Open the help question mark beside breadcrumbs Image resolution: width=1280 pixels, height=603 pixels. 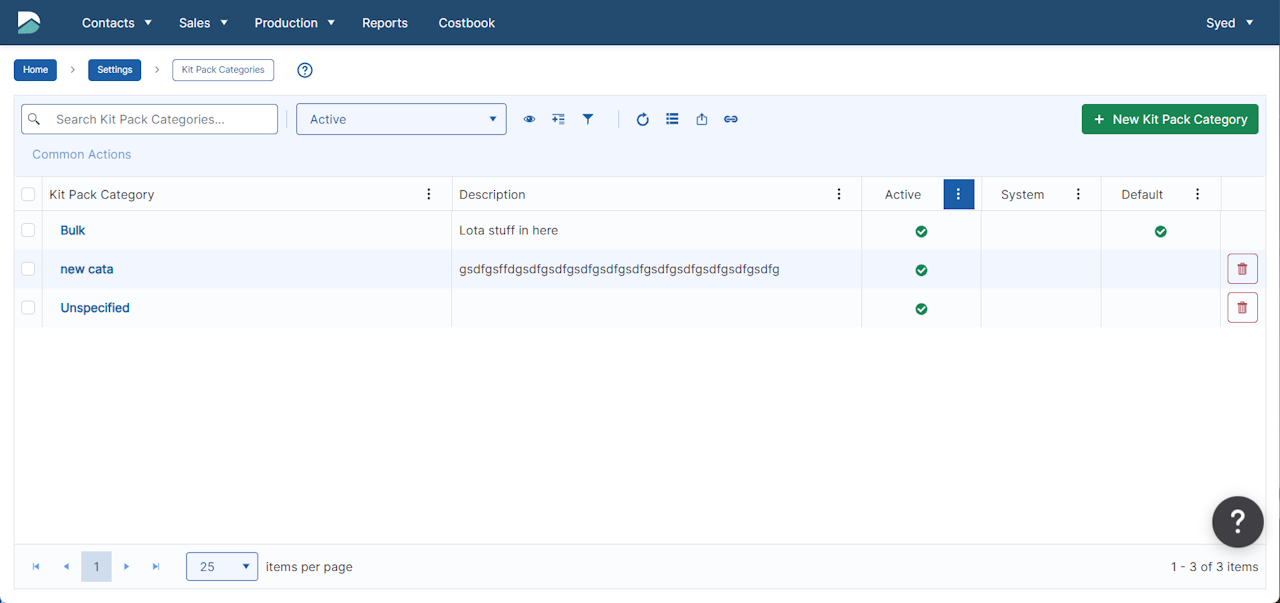[306, 70]
